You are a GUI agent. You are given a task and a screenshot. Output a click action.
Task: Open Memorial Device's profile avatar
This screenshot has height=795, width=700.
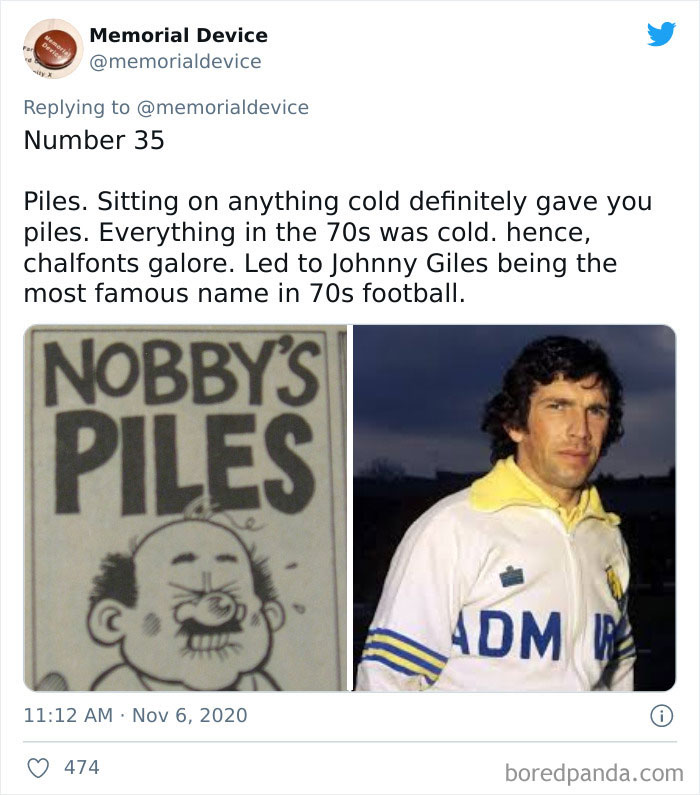50,48
